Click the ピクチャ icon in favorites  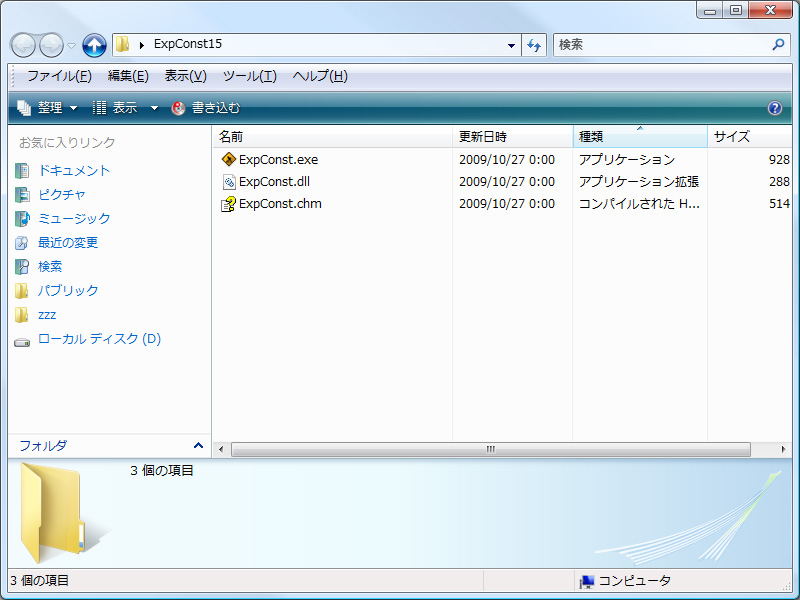[22, 195]
